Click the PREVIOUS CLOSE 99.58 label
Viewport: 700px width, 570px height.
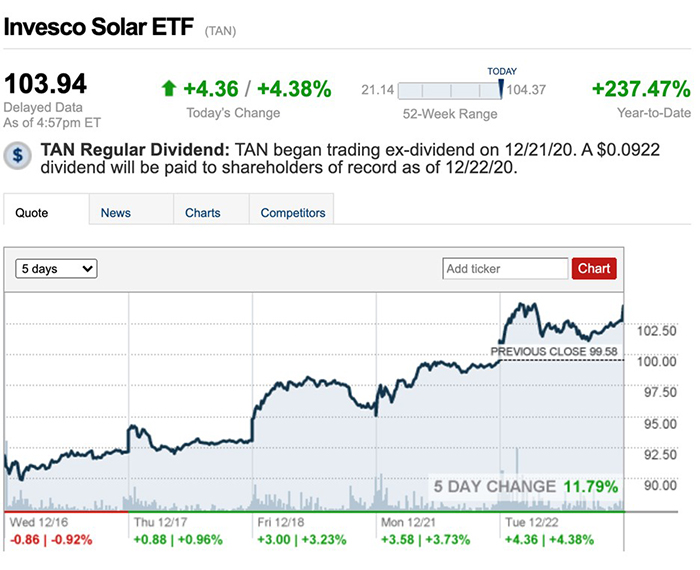coord(554,351)
